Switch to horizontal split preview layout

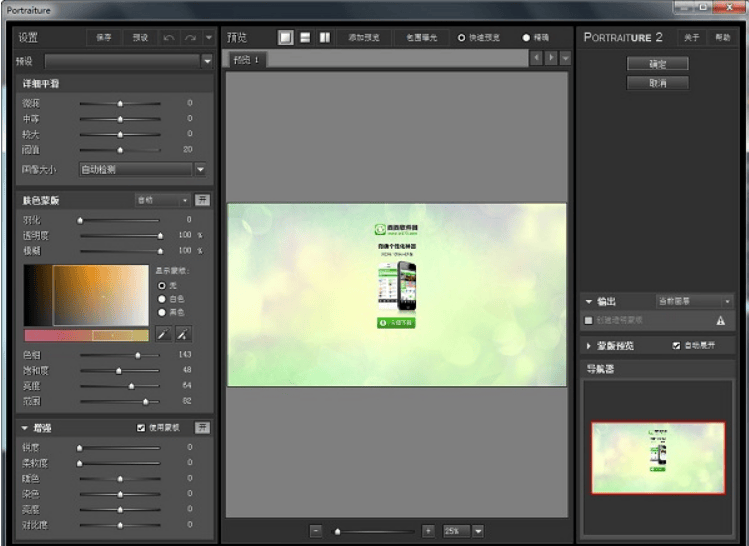[x=305, y=37]
